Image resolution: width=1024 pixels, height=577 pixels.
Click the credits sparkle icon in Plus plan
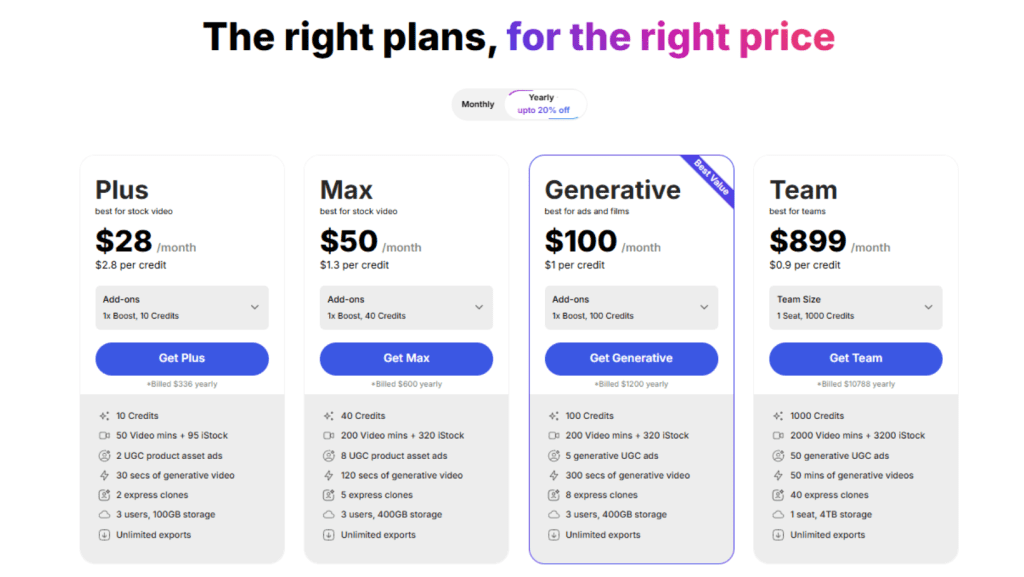click(x=104, y=416)
